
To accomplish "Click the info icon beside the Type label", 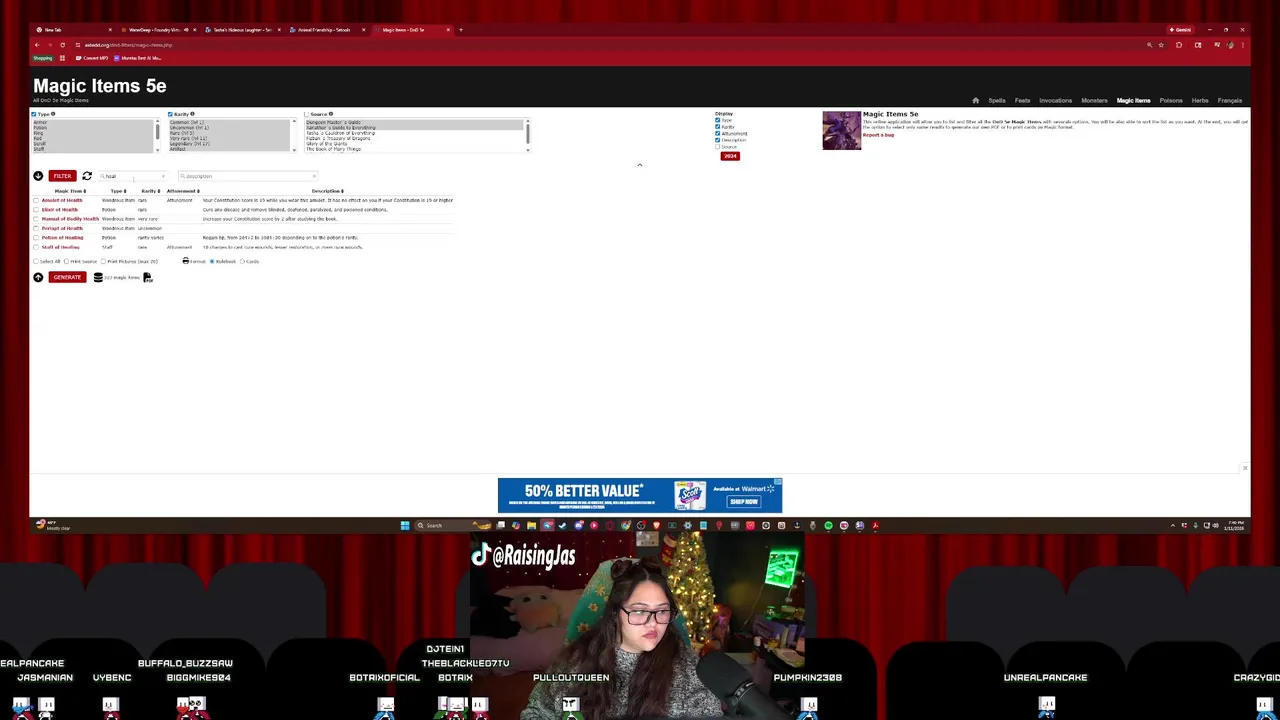I will tap(53, 114).
